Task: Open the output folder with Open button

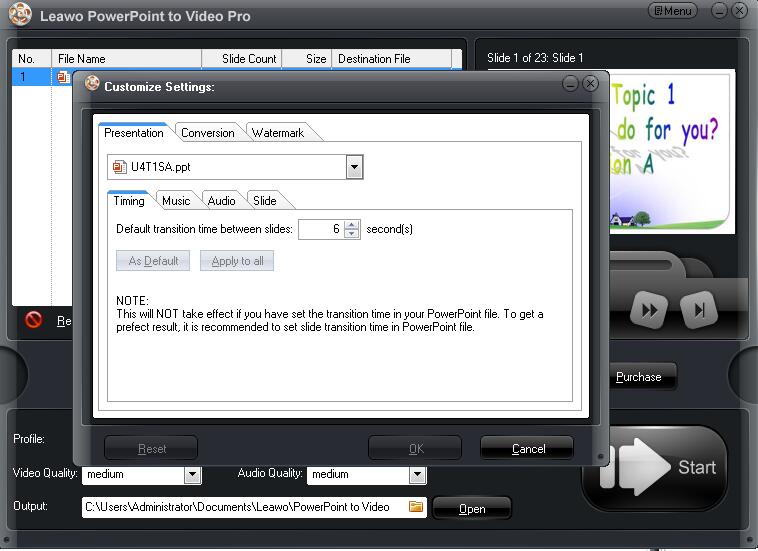Action: [472, 509]
